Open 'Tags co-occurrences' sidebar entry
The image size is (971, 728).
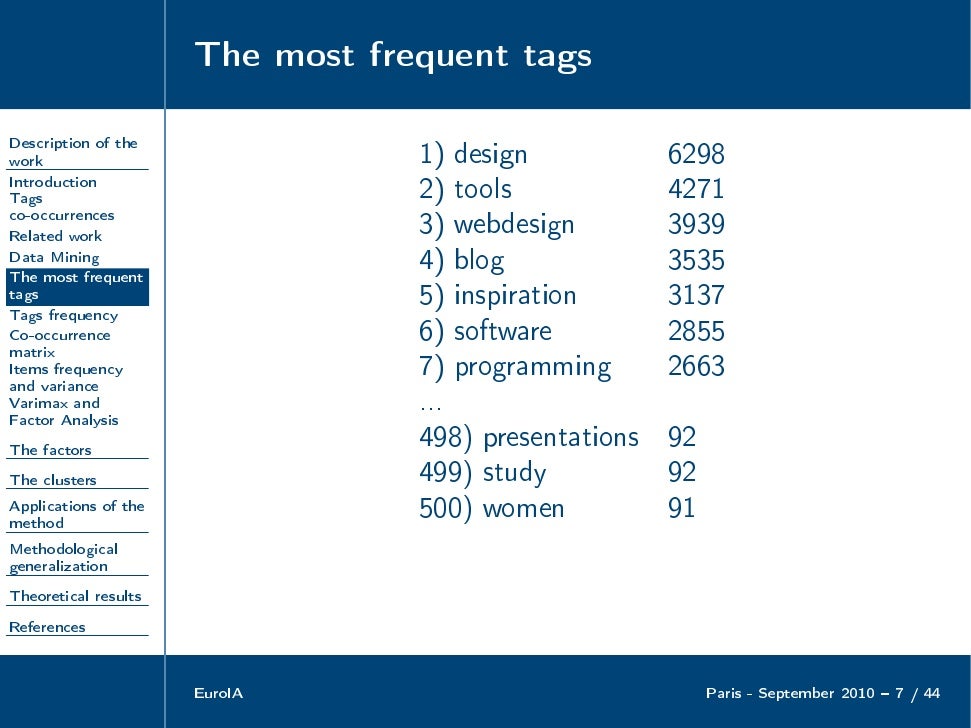click(61, 207)
